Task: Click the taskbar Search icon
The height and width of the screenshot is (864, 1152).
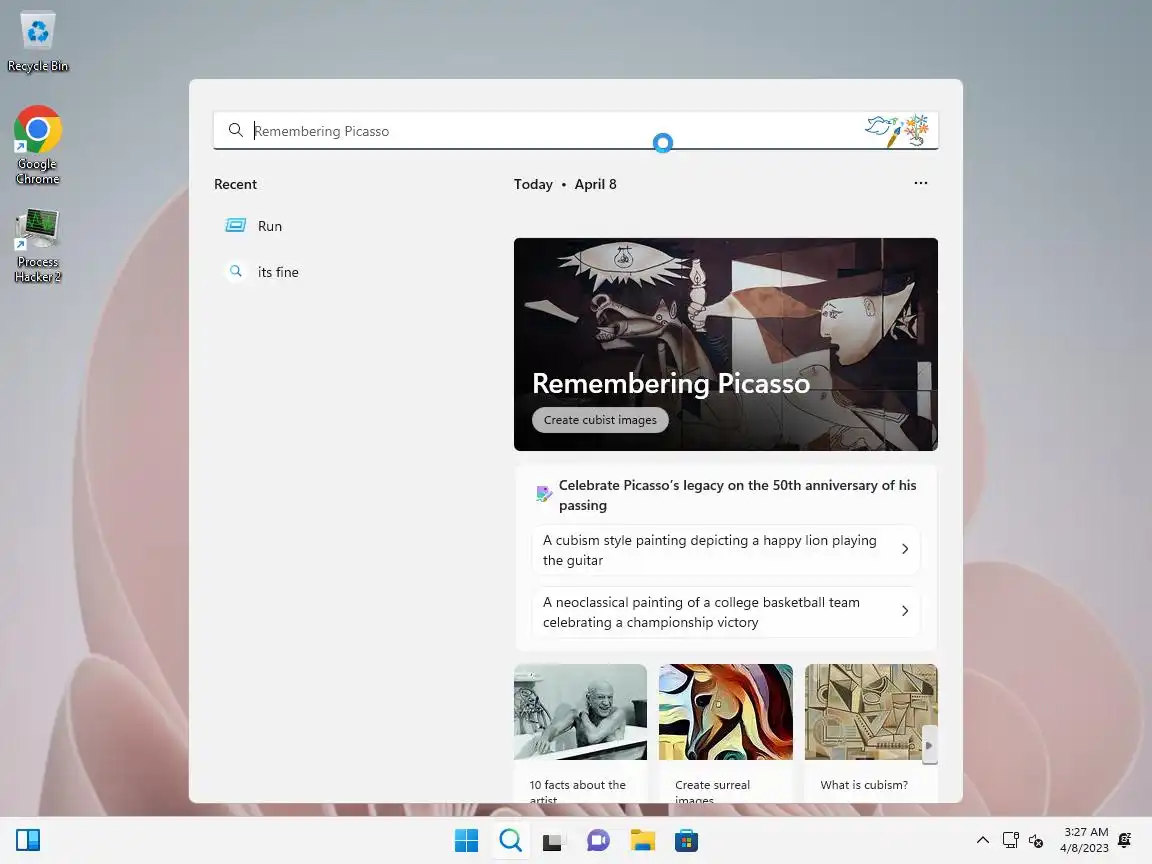Action: click(510, 840)
